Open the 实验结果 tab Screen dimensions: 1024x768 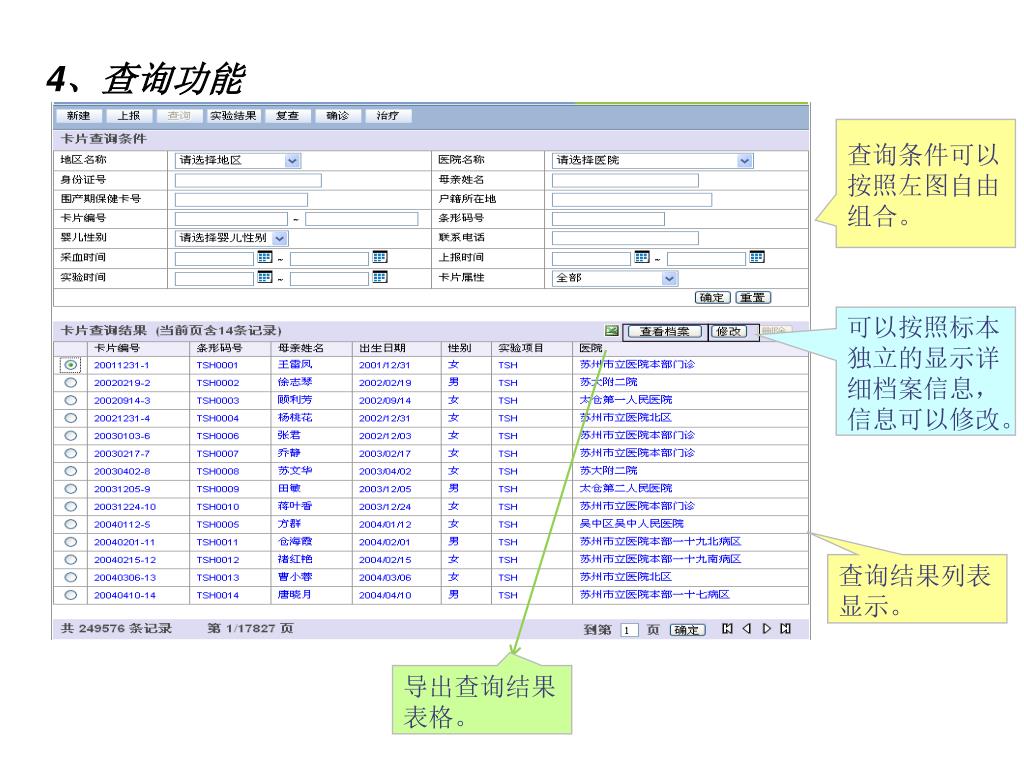233,116
